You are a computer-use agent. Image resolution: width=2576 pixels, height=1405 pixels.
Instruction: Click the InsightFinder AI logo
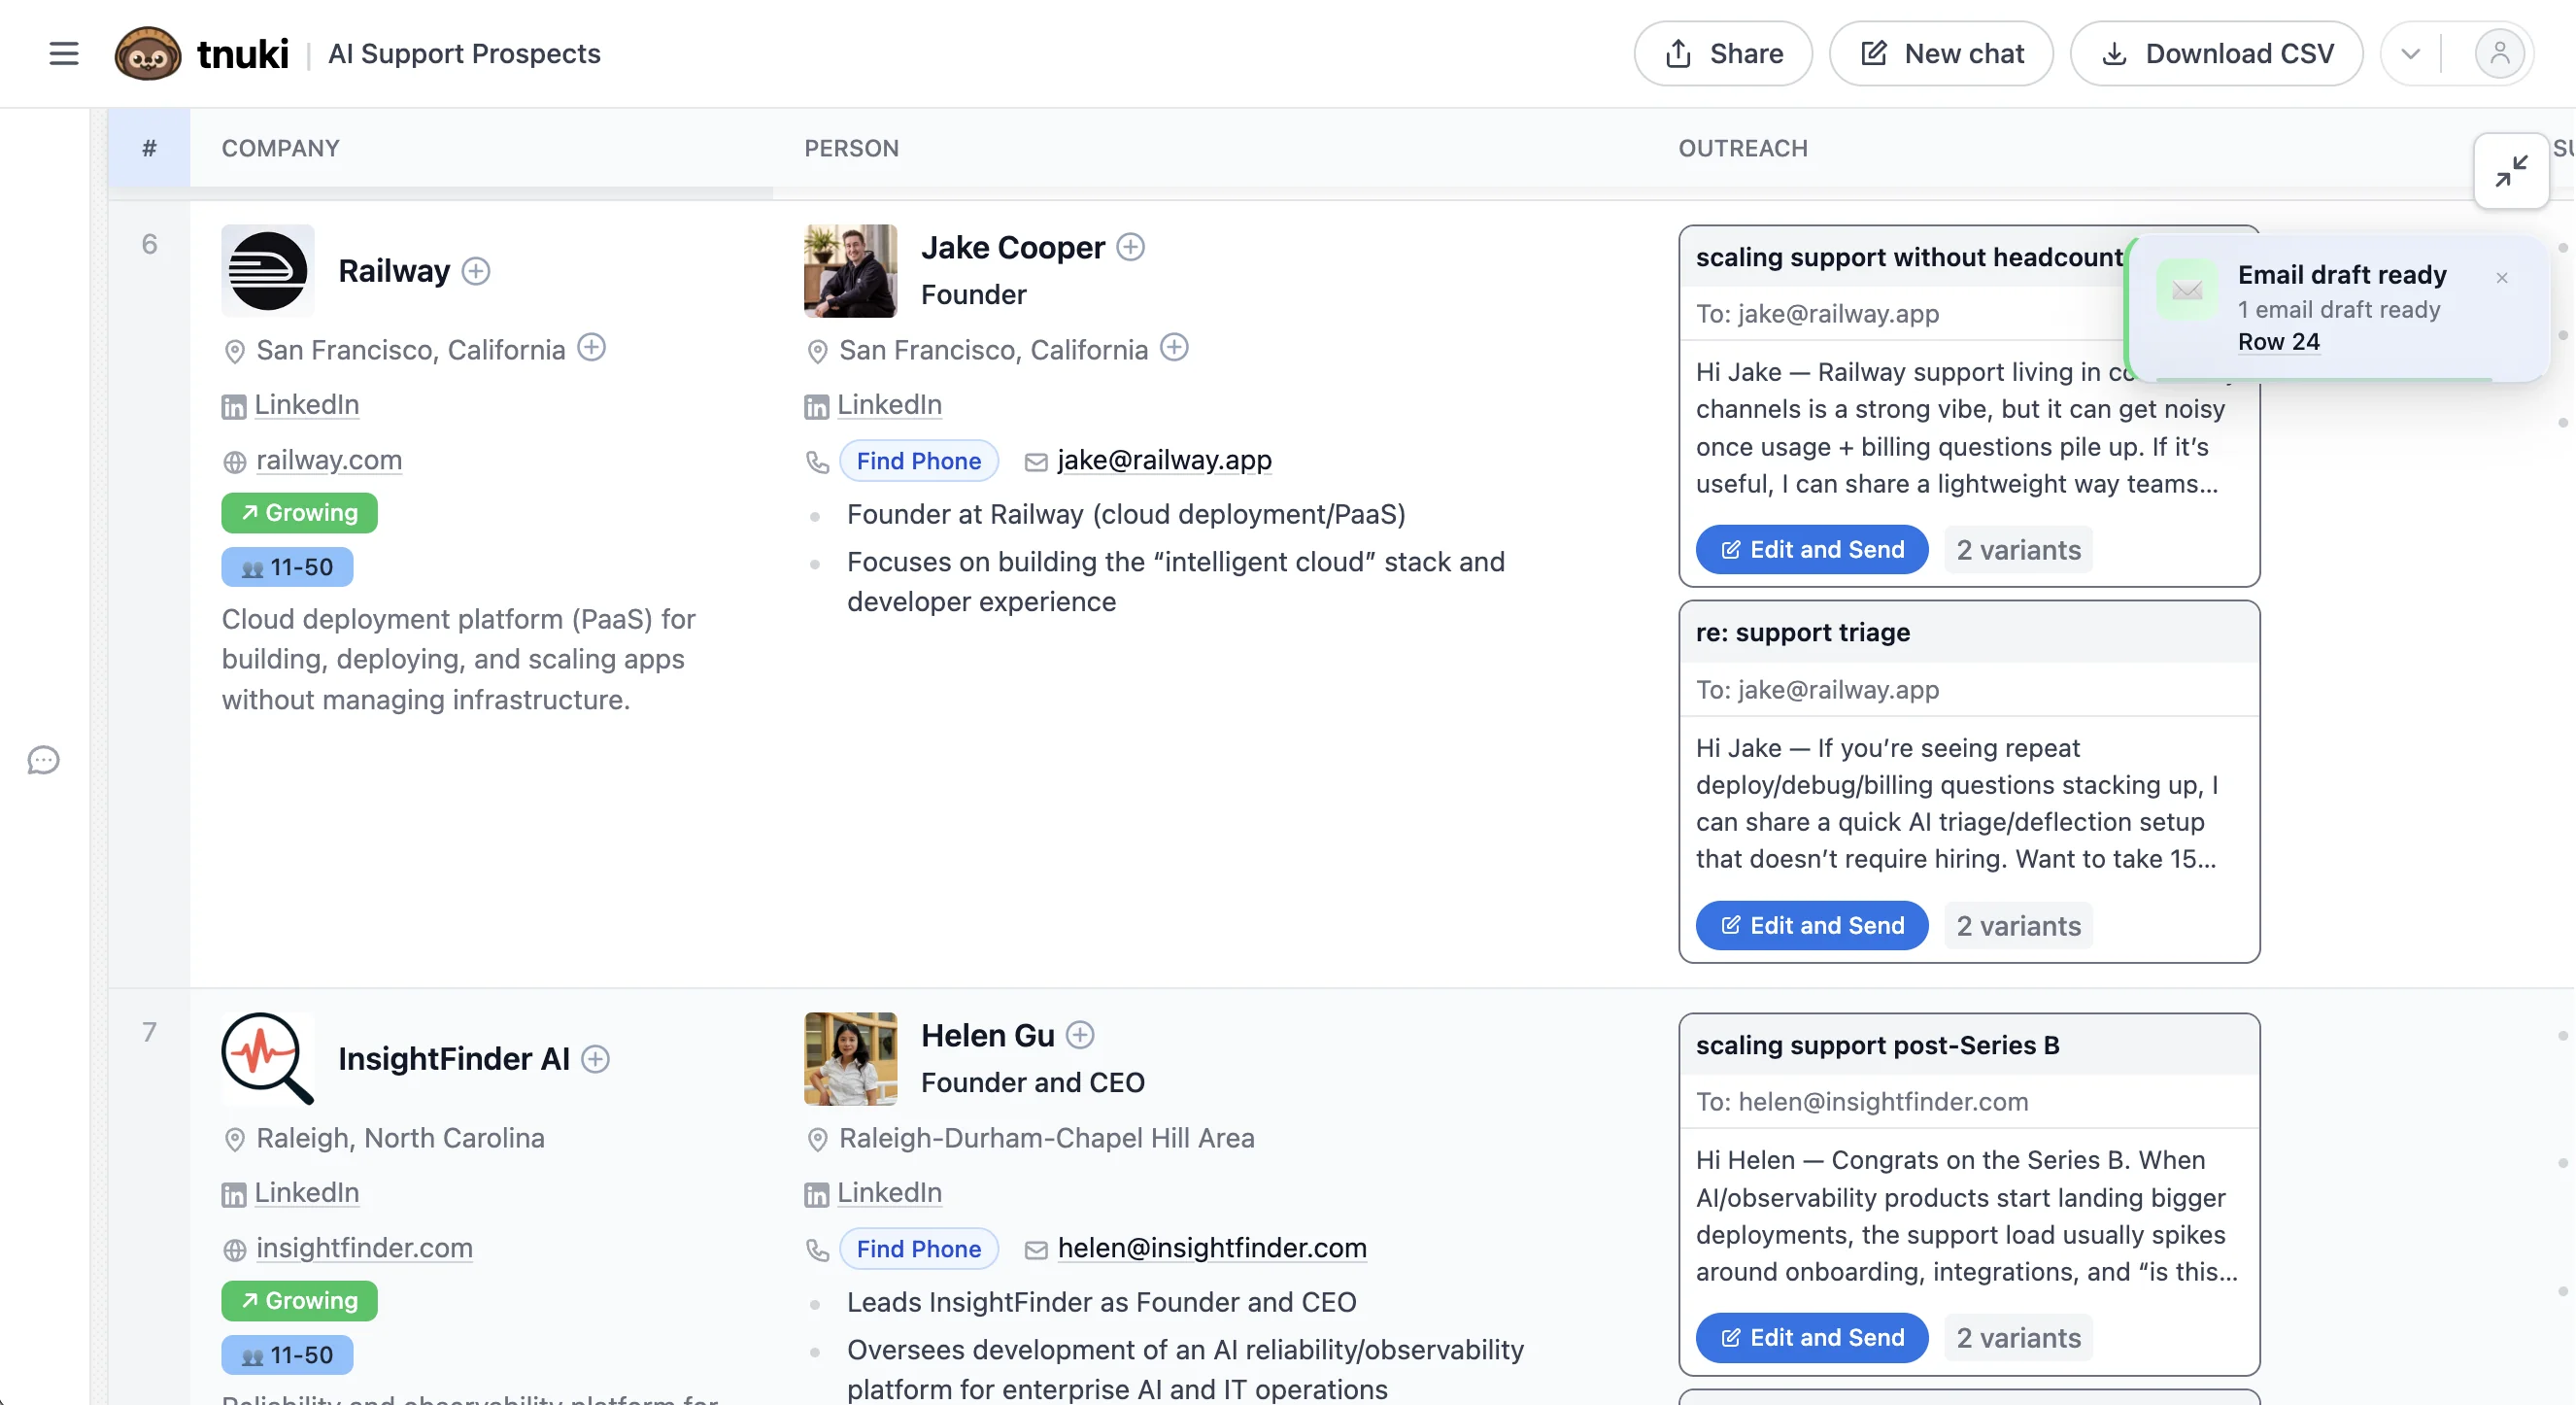(x=267, y=1058)
